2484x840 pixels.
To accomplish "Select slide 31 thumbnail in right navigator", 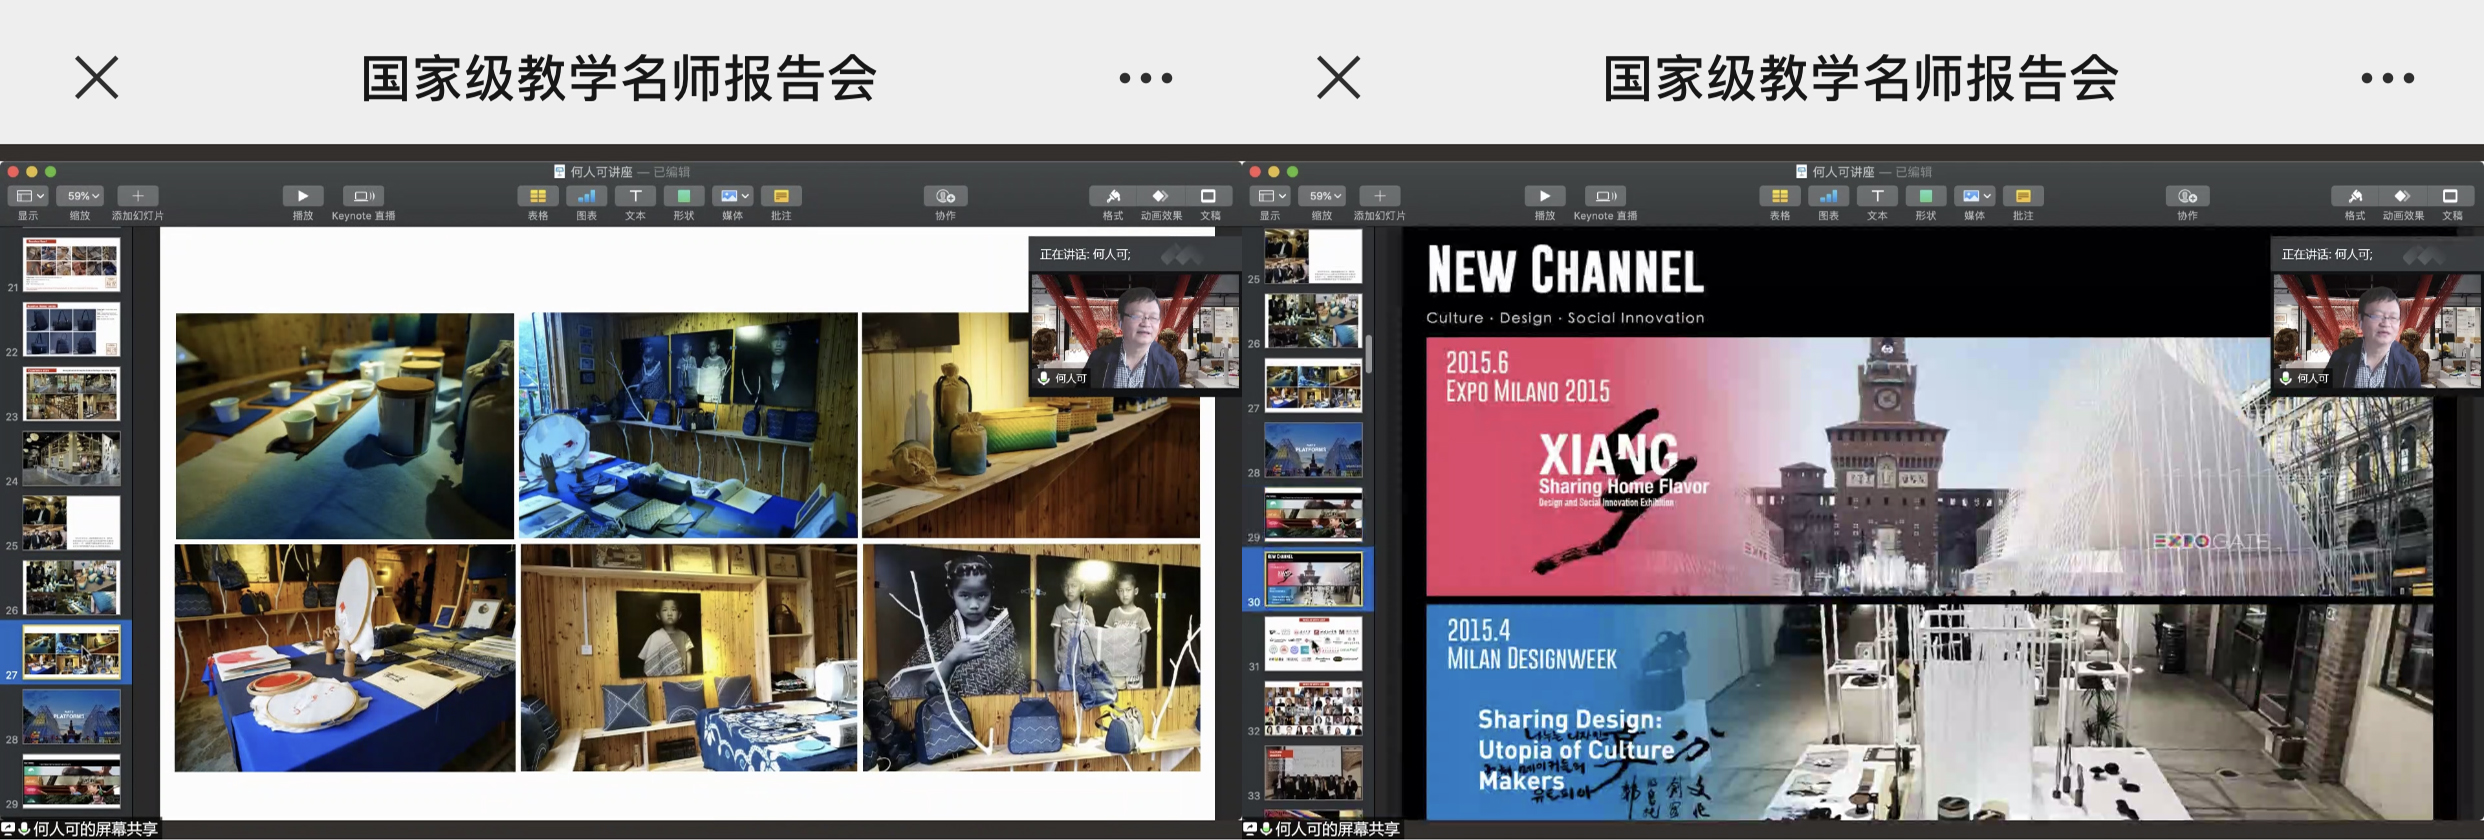I will click(x=1313, y=644).
